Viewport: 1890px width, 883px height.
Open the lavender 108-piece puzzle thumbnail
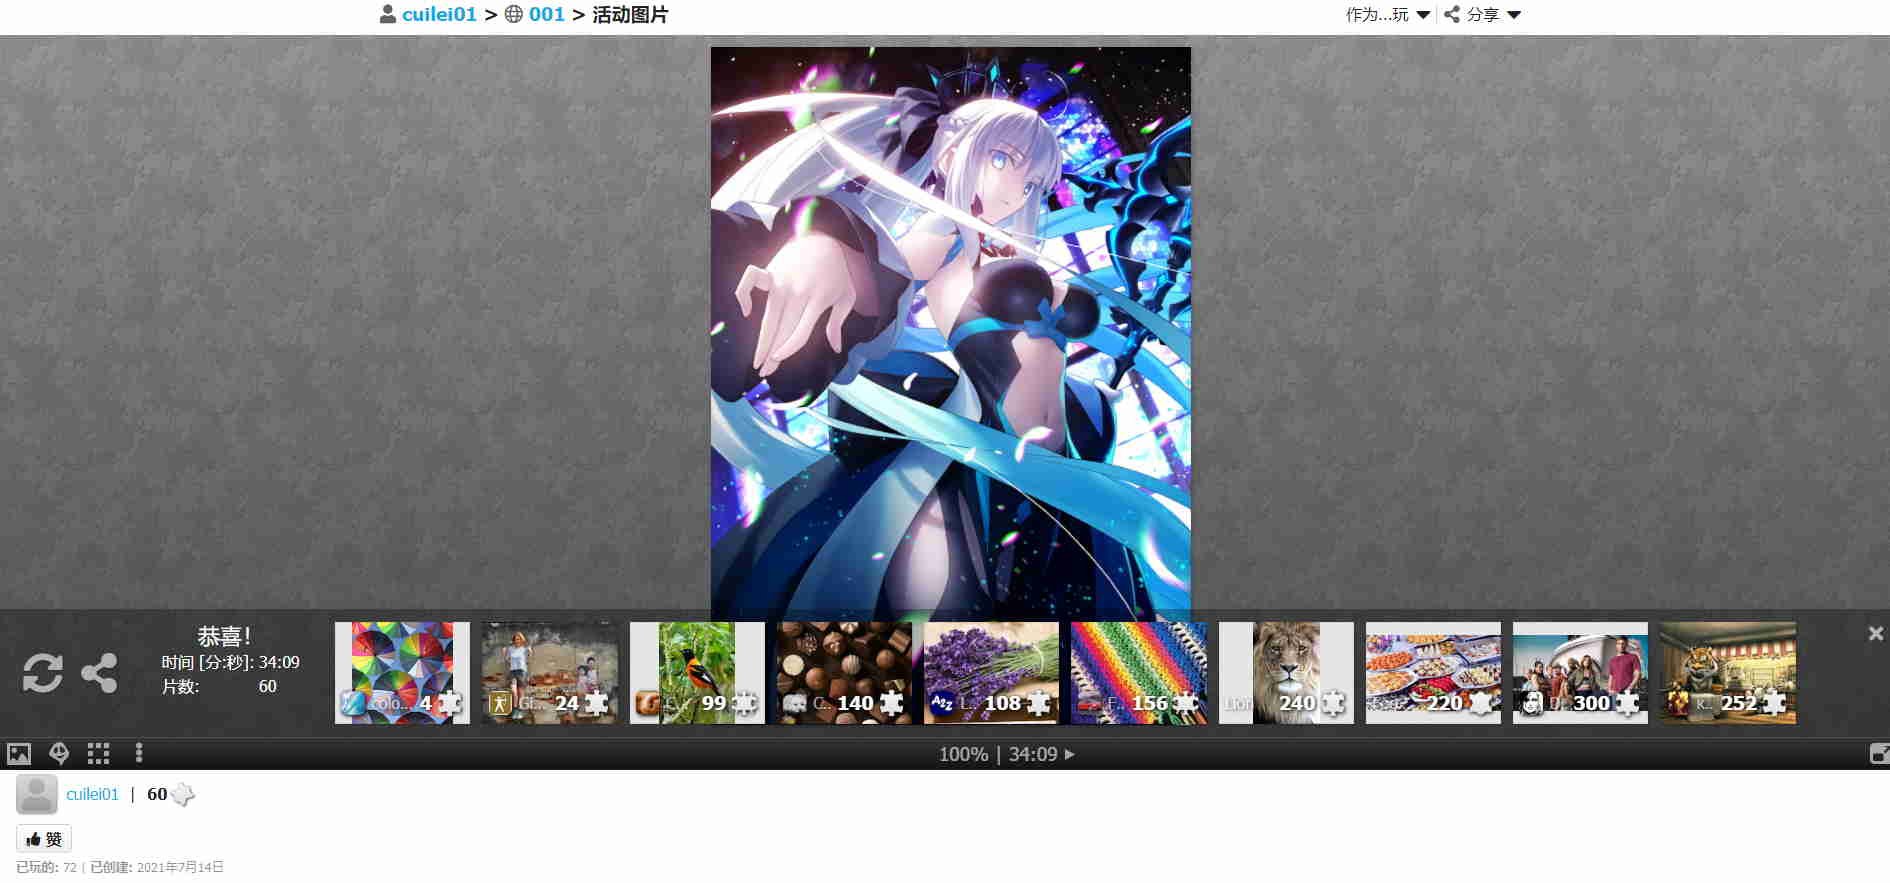pyautogui.click(x=991, y=673)
